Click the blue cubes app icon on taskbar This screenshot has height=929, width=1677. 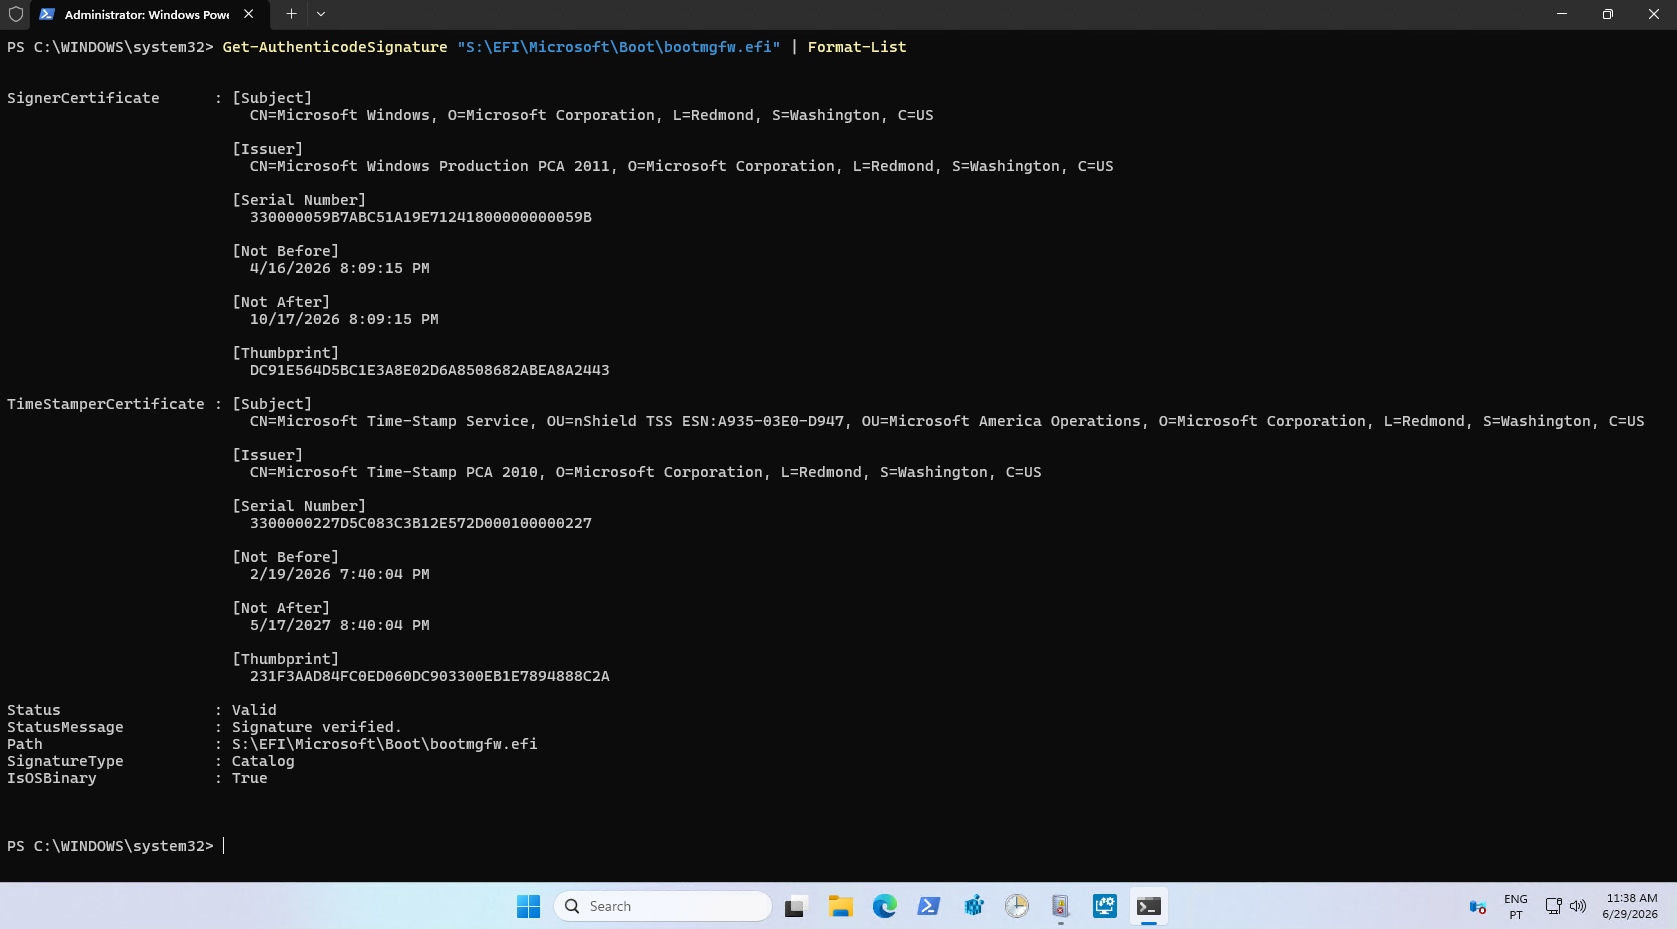coord(973,906)
